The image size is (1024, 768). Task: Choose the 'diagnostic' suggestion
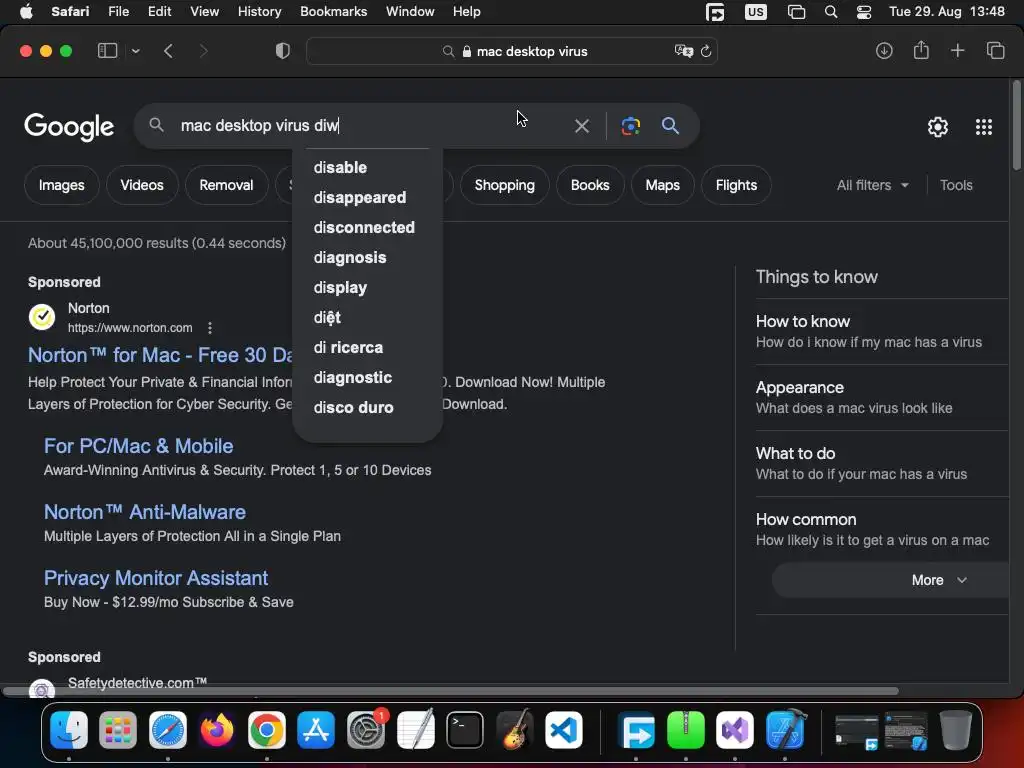[353, 377]
